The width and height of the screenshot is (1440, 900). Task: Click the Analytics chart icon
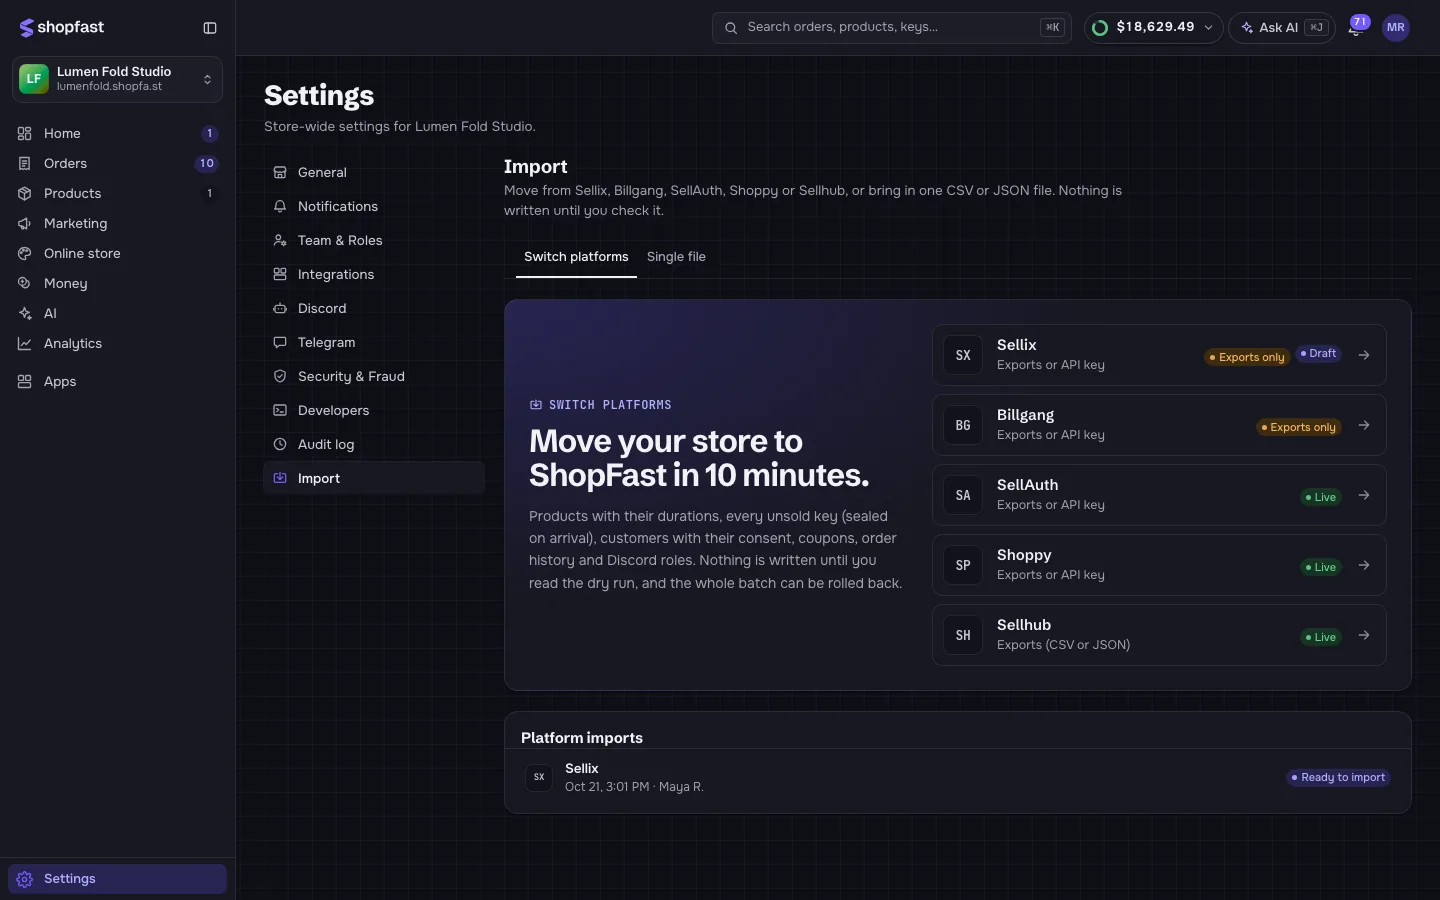click(25, 343)
